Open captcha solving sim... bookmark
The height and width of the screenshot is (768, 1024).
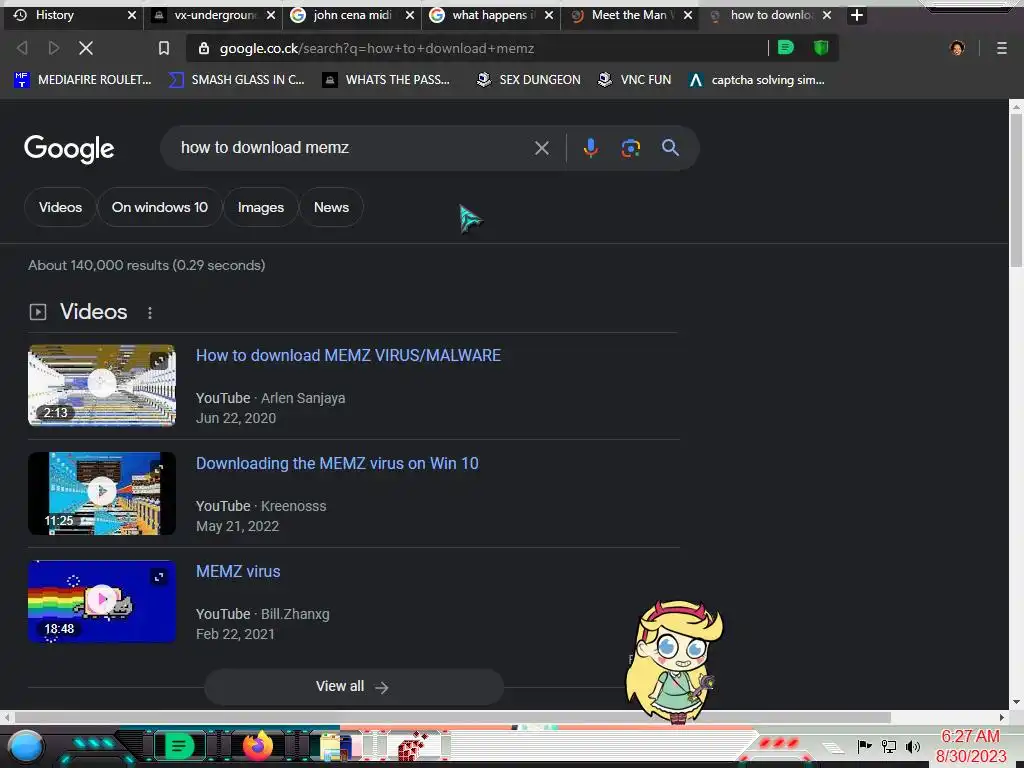click(x=757, y=80)
